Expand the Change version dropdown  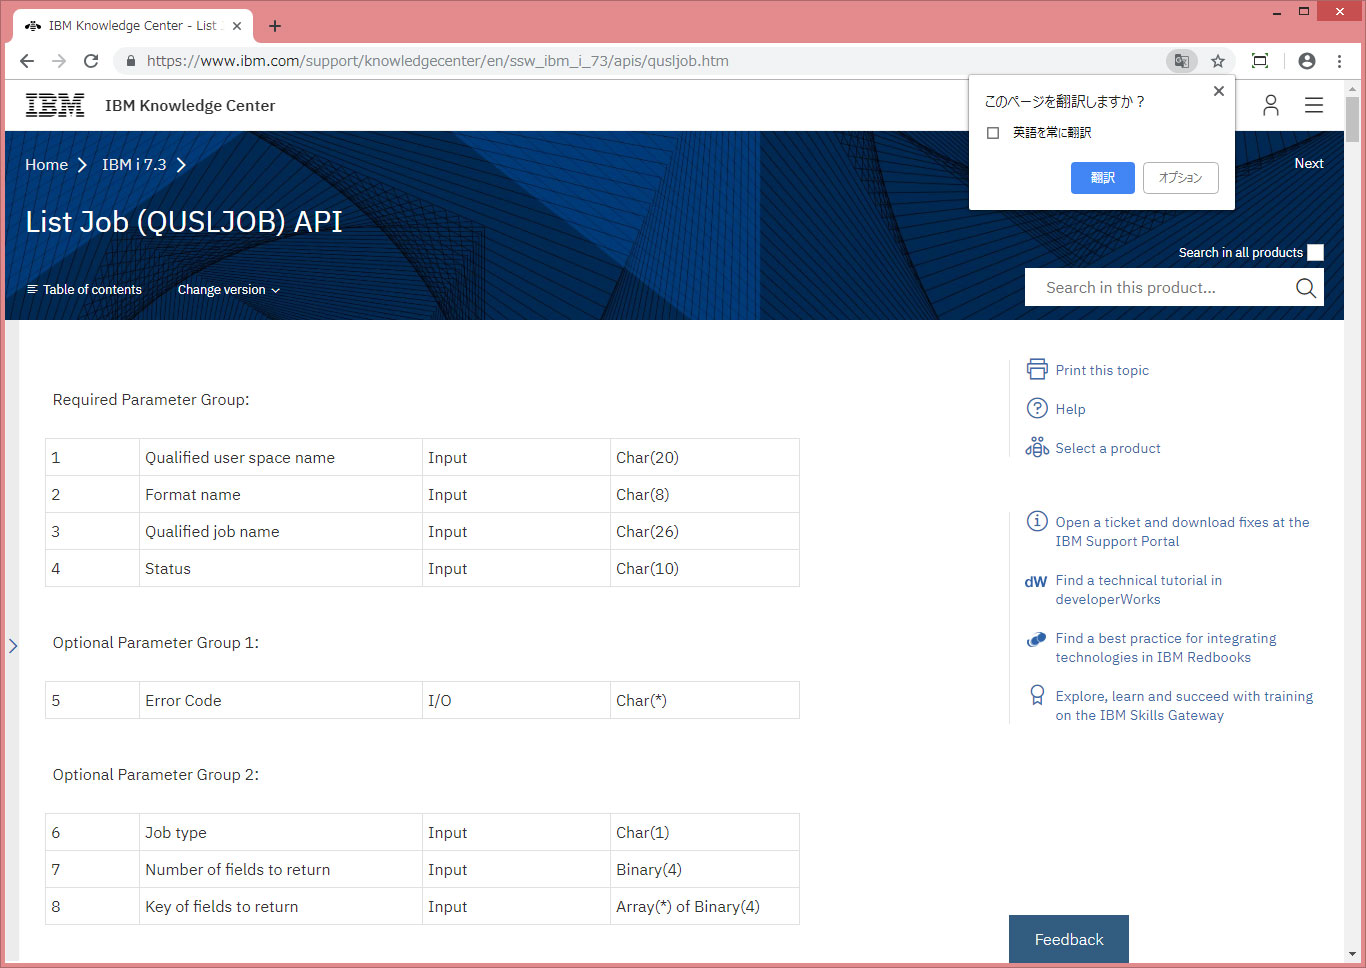pyautogui.click(x=228, y=290)
